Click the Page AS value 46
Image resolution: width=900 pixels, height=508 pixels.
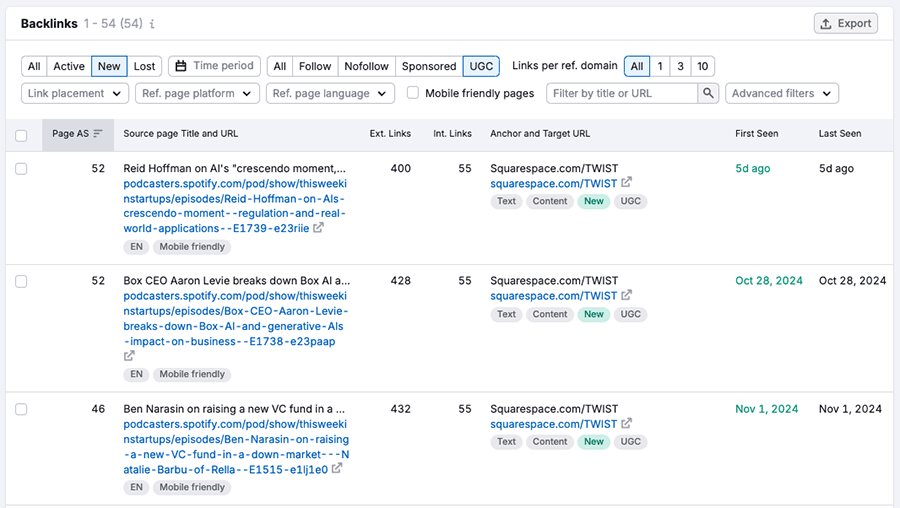pyautogui.click(x=98, y=409)
